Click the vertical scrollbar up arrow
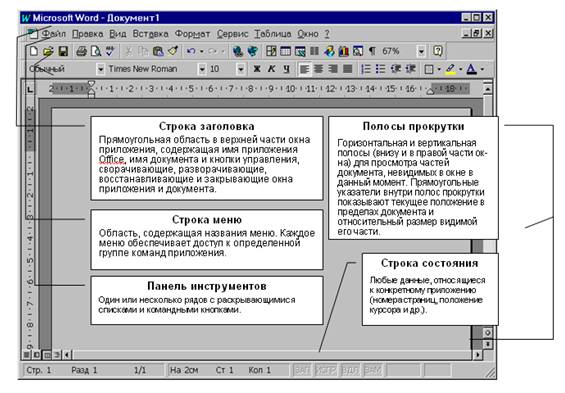Image resolution: width=565 pixels, height=393 pixels. click(x=488, y=89)
